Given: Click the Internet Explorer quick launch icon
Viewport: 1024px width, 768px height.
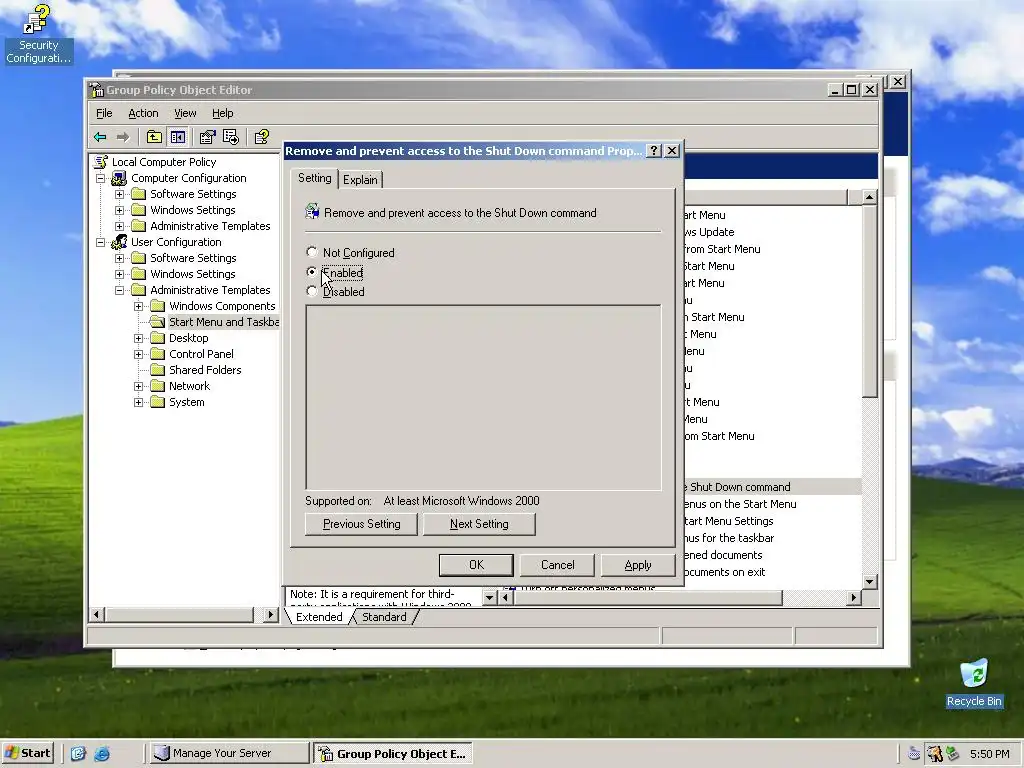Looking at the screenshot, I should tap(102, 754).
